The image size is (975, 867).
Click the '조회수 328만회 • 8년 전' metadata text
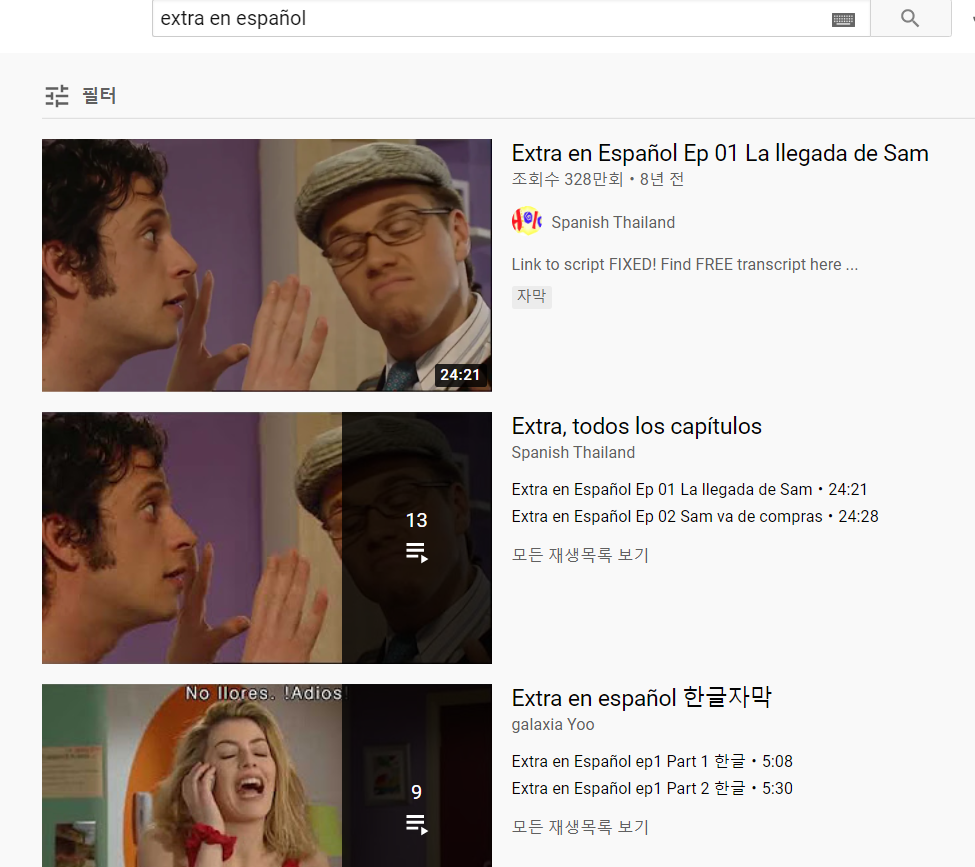pyautogui.click(x=598, y=179)
